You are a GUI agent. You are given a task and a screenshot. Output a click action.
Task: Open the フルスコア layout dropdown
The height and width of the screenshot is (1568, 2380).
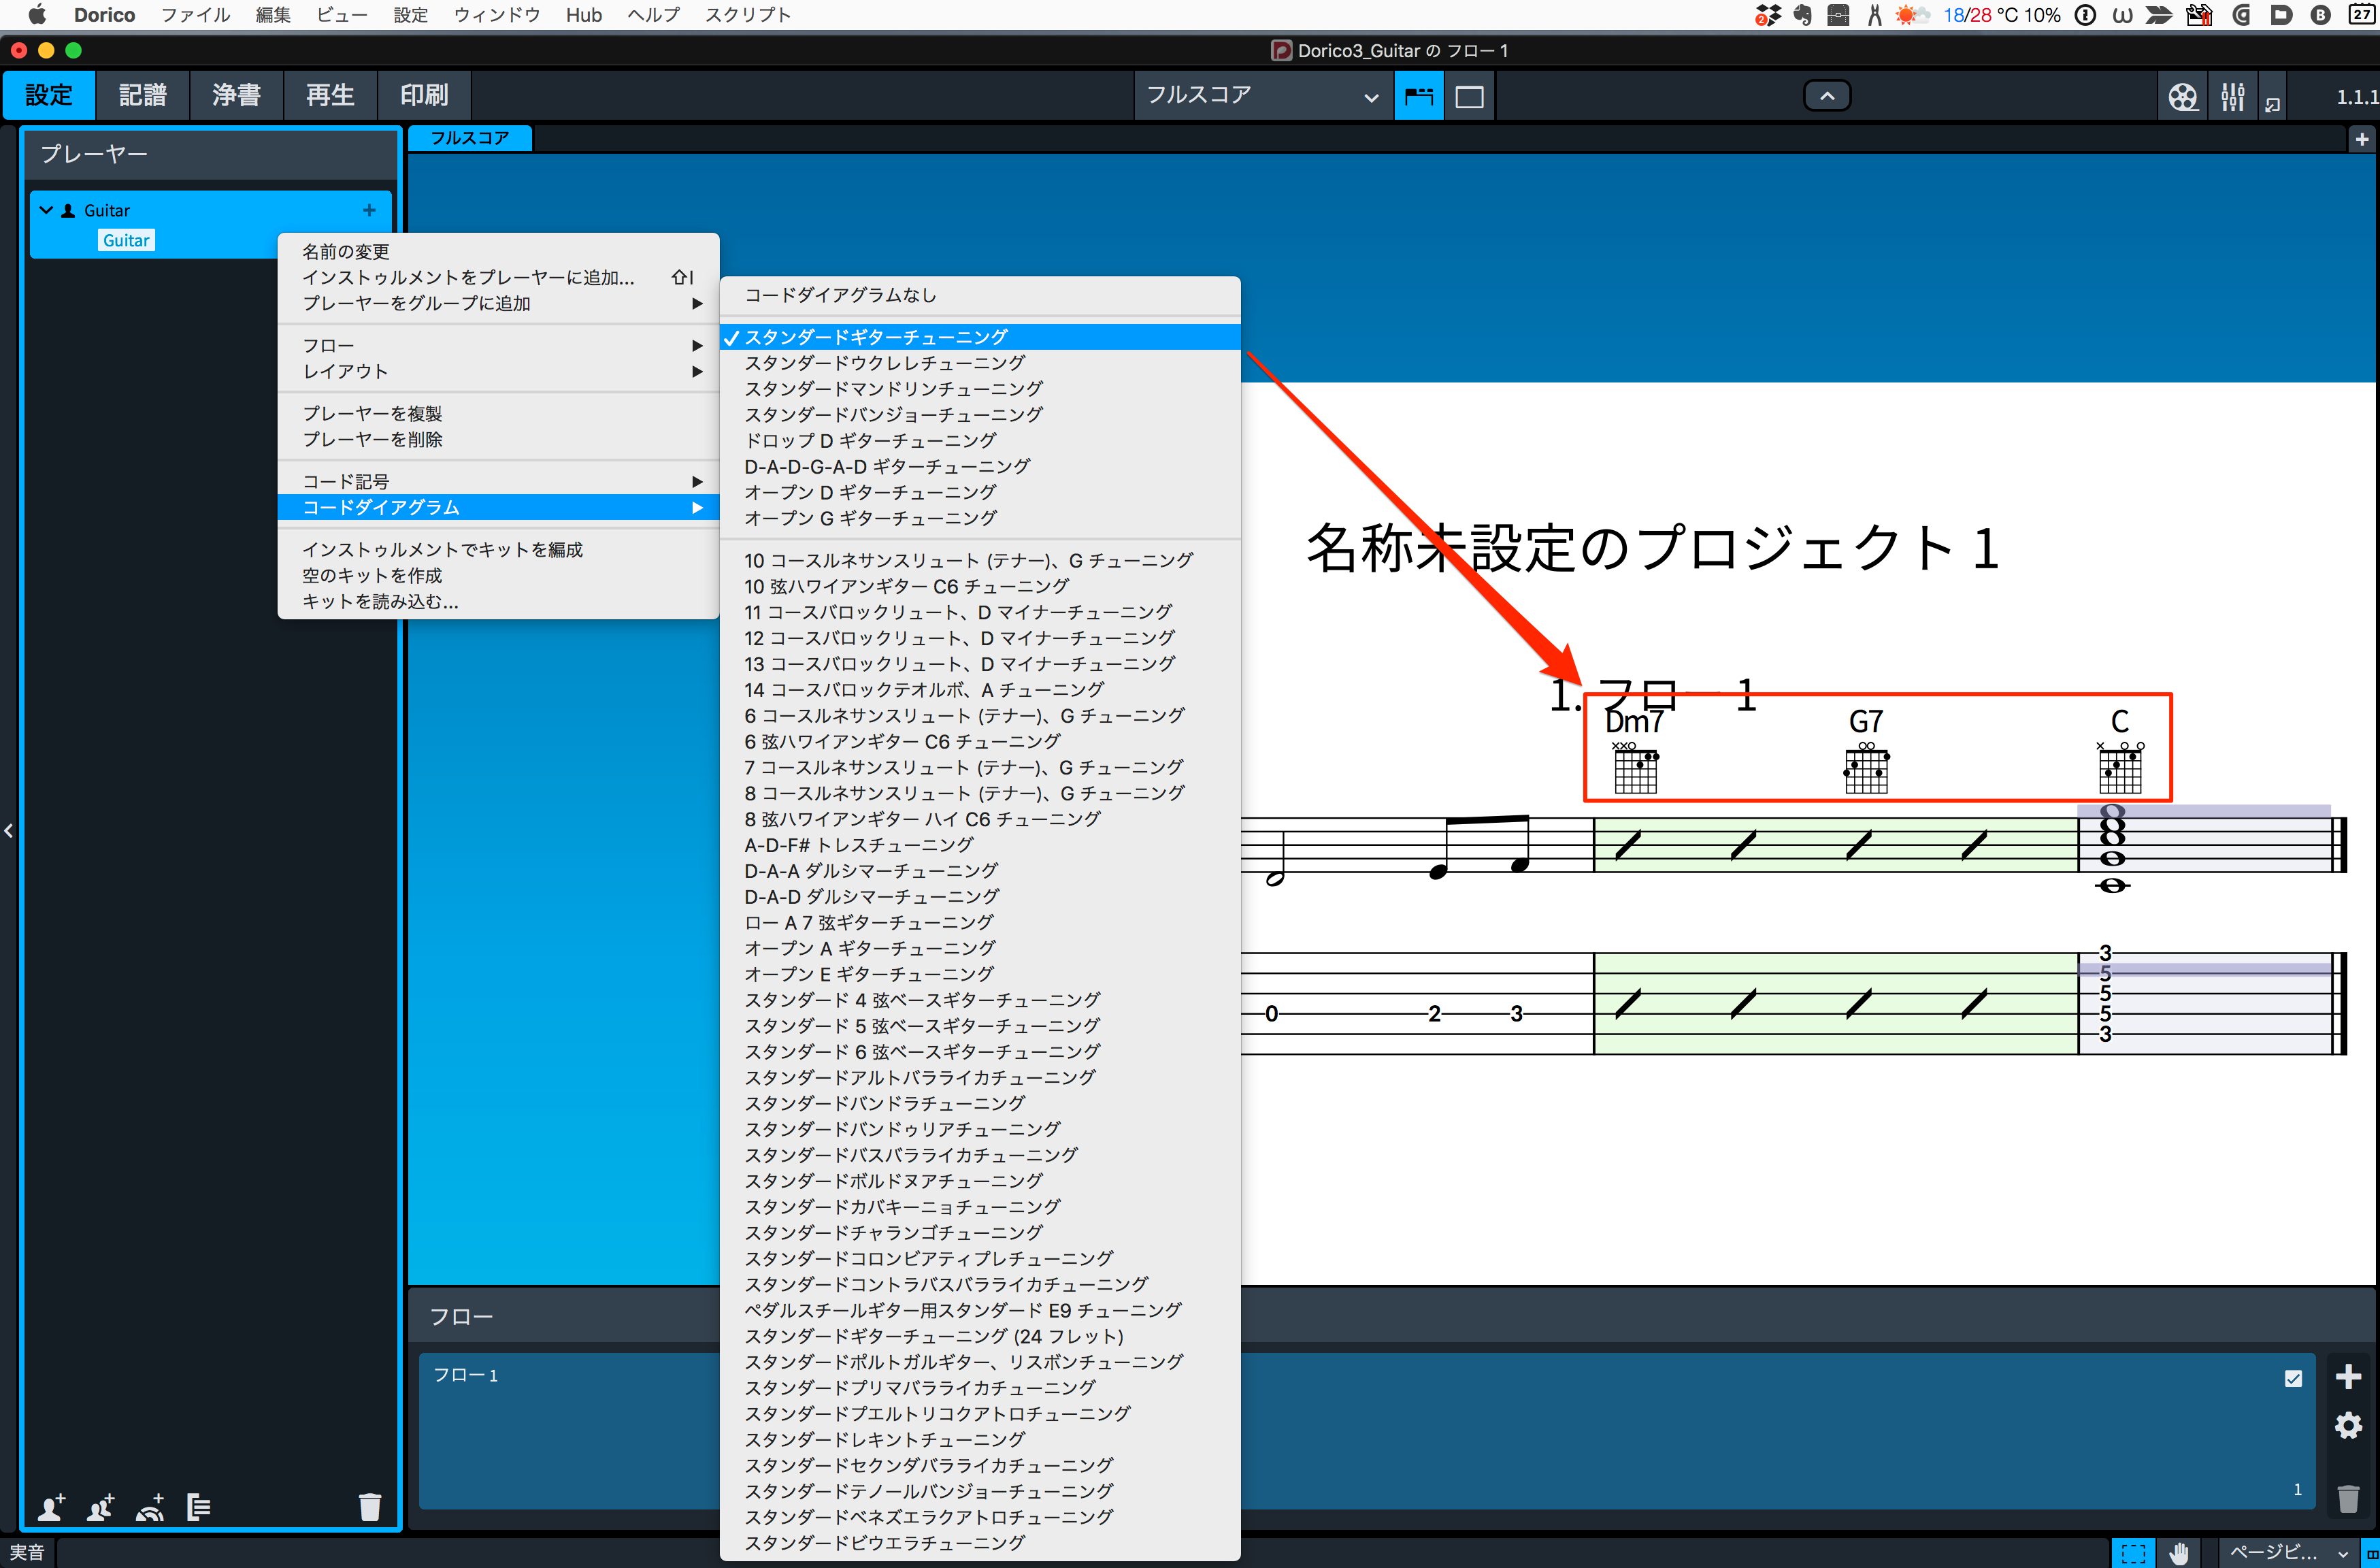click(x=1262, y=97)
